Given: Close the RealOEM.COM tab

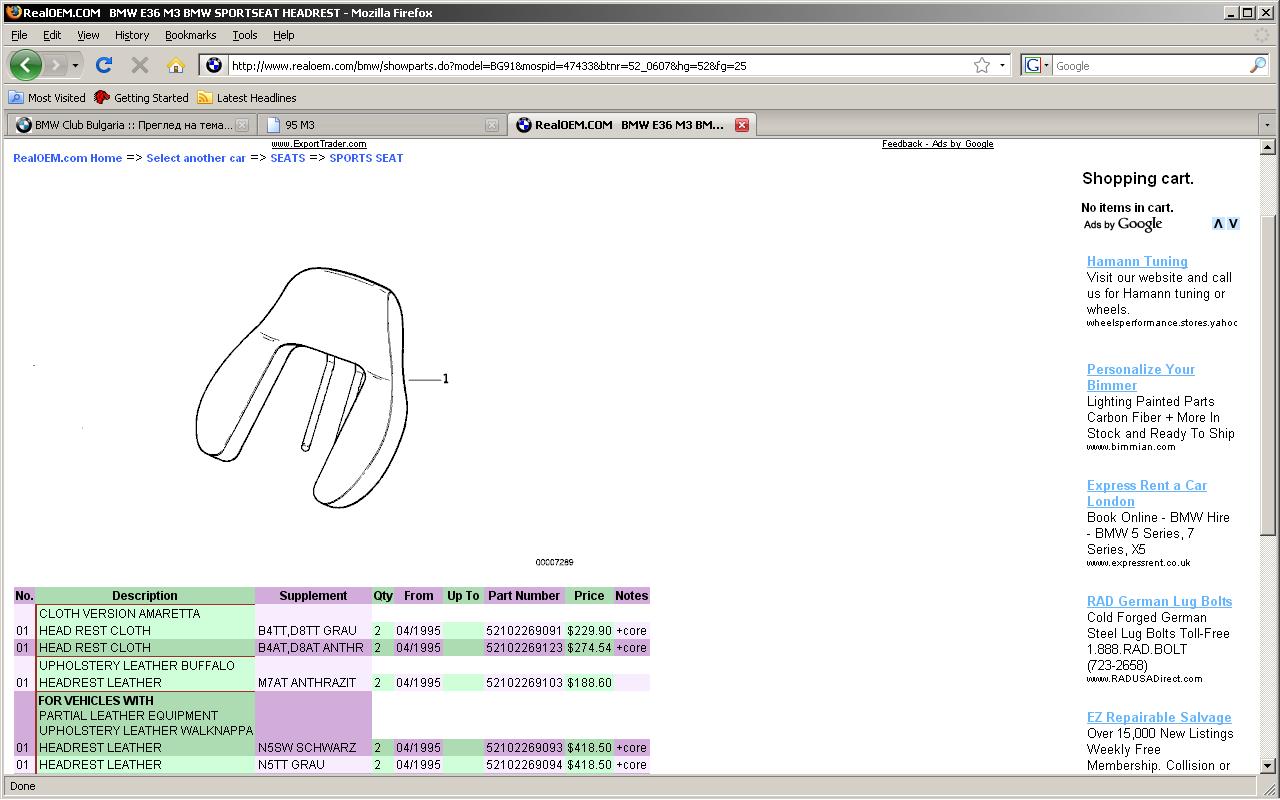Looking at the screenshot, I should (742, 125).
